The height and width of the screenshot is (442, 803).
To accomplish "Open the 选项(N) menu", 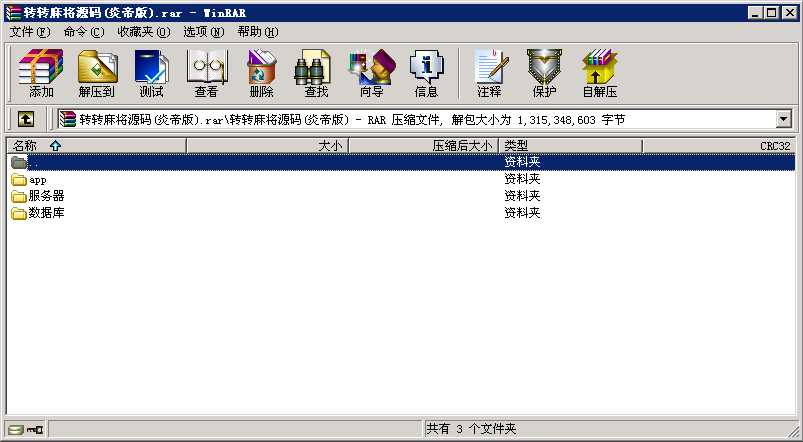I will click(x=204, y=32).
